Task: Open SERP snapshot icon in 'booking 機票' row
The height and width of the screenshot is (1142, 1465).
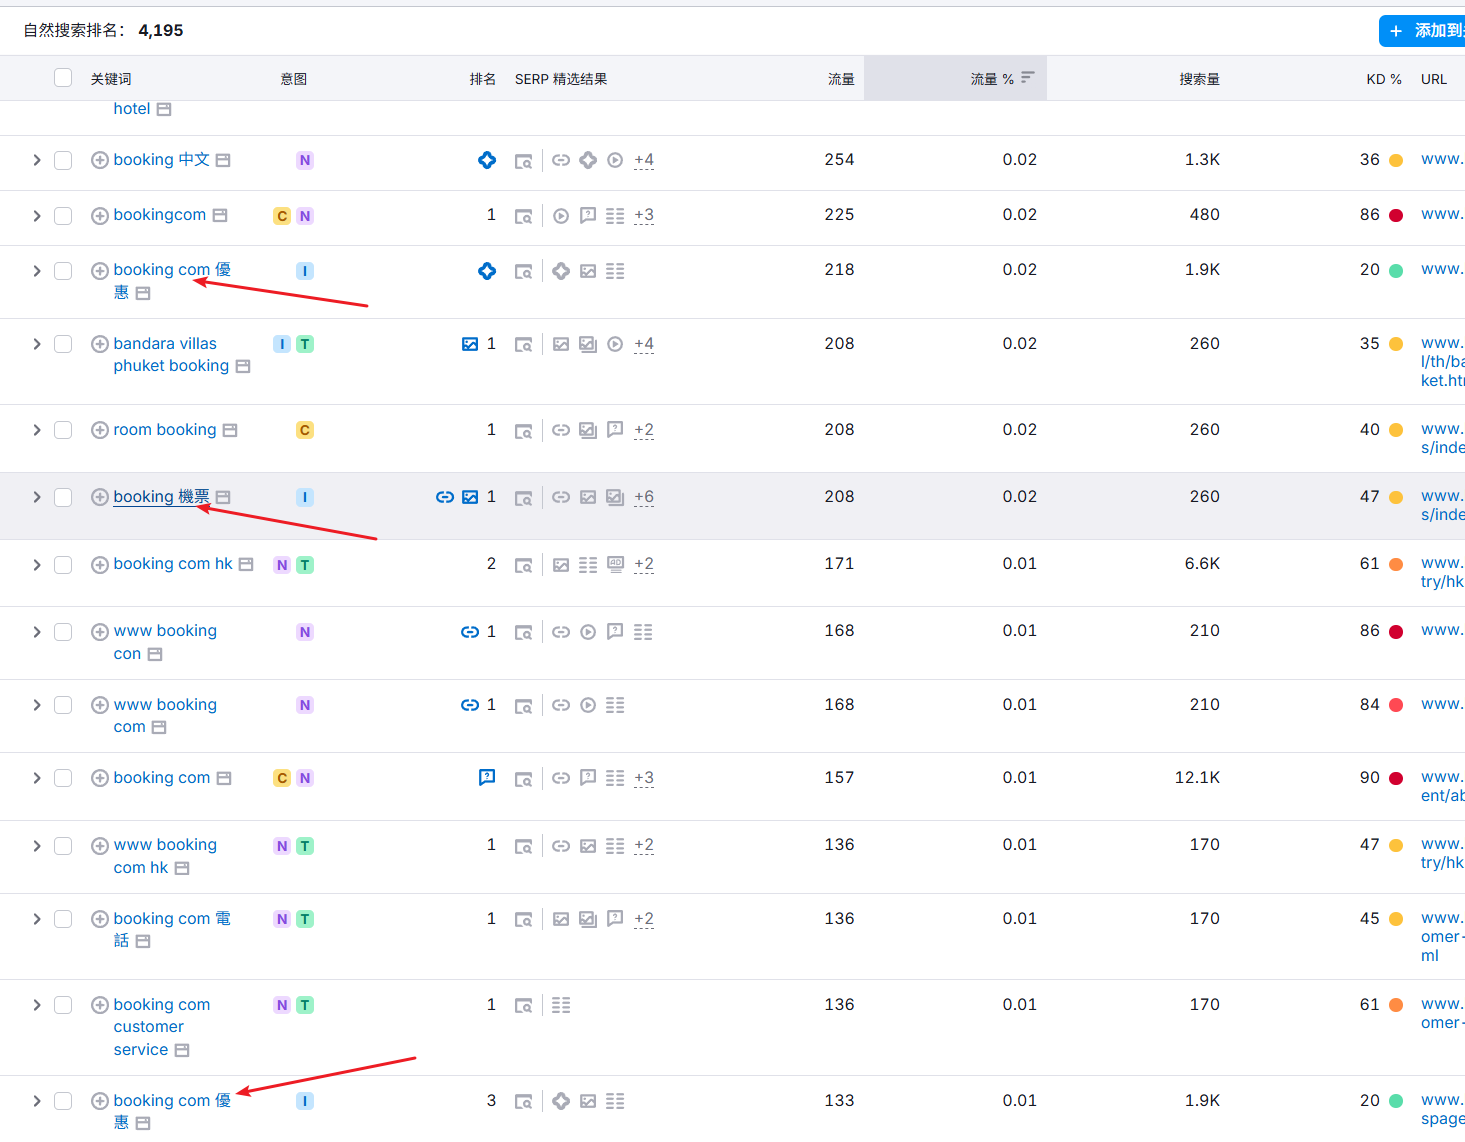Action: click(x=523, y=498)
